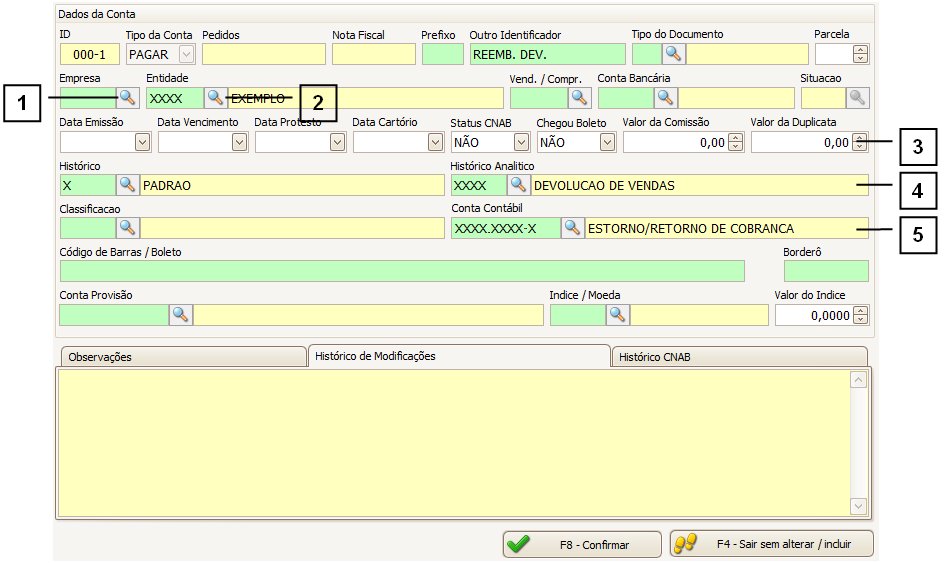
Task: Select the Histórico CNAB tab
Action: pyautogui.click(x=738, y=357)
